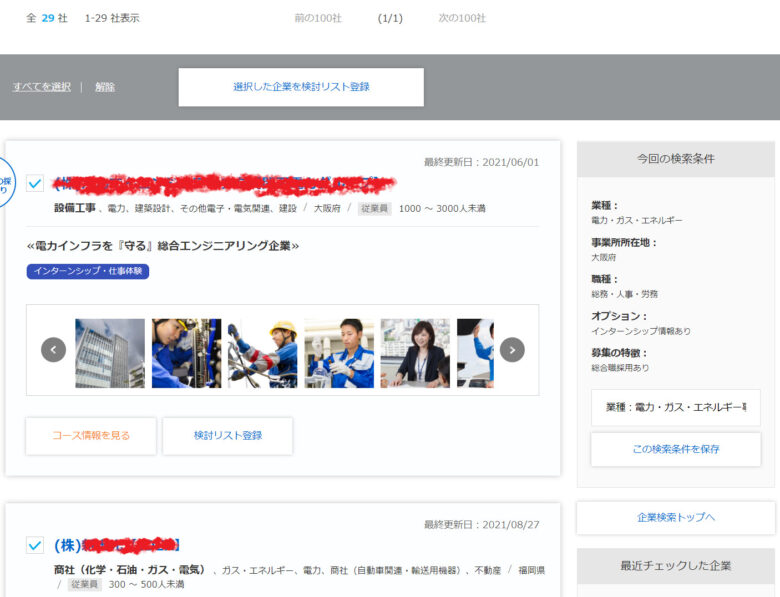Screen dimensions: 780x597
Task: Click 総務・人事・労務 under 職種
Action: 624,294
